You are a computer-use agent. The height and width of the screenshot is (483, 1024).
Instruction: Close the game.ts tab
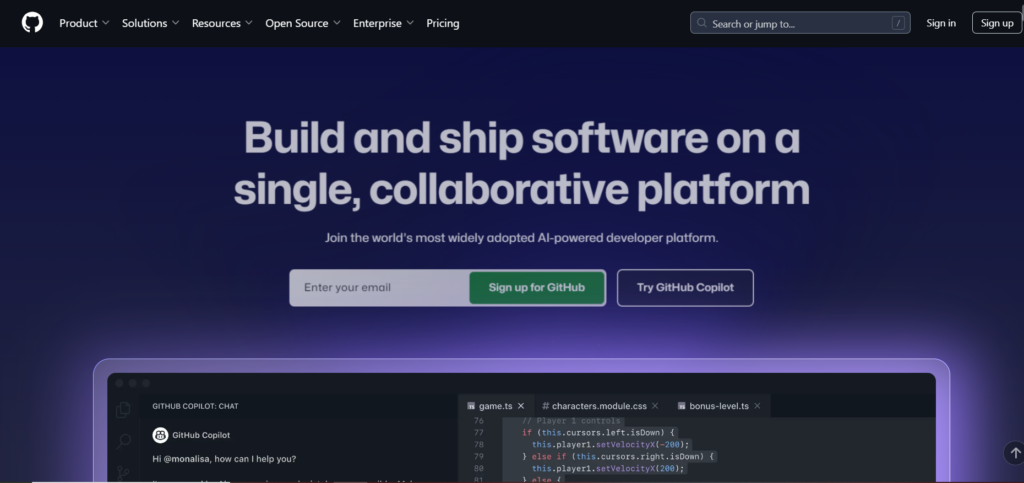(520, 406)
